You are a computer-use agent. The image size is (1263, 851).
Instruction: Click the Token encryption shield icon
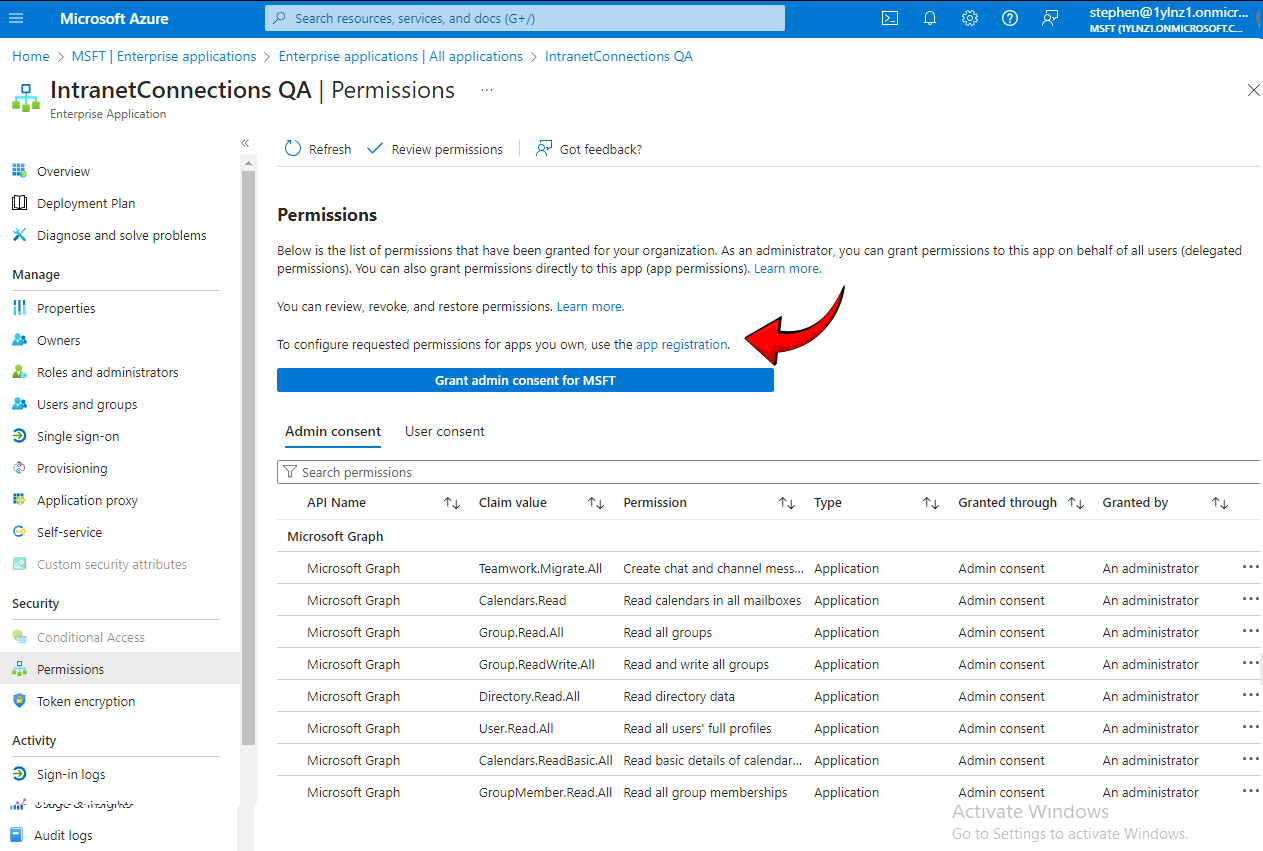[19, 701]
